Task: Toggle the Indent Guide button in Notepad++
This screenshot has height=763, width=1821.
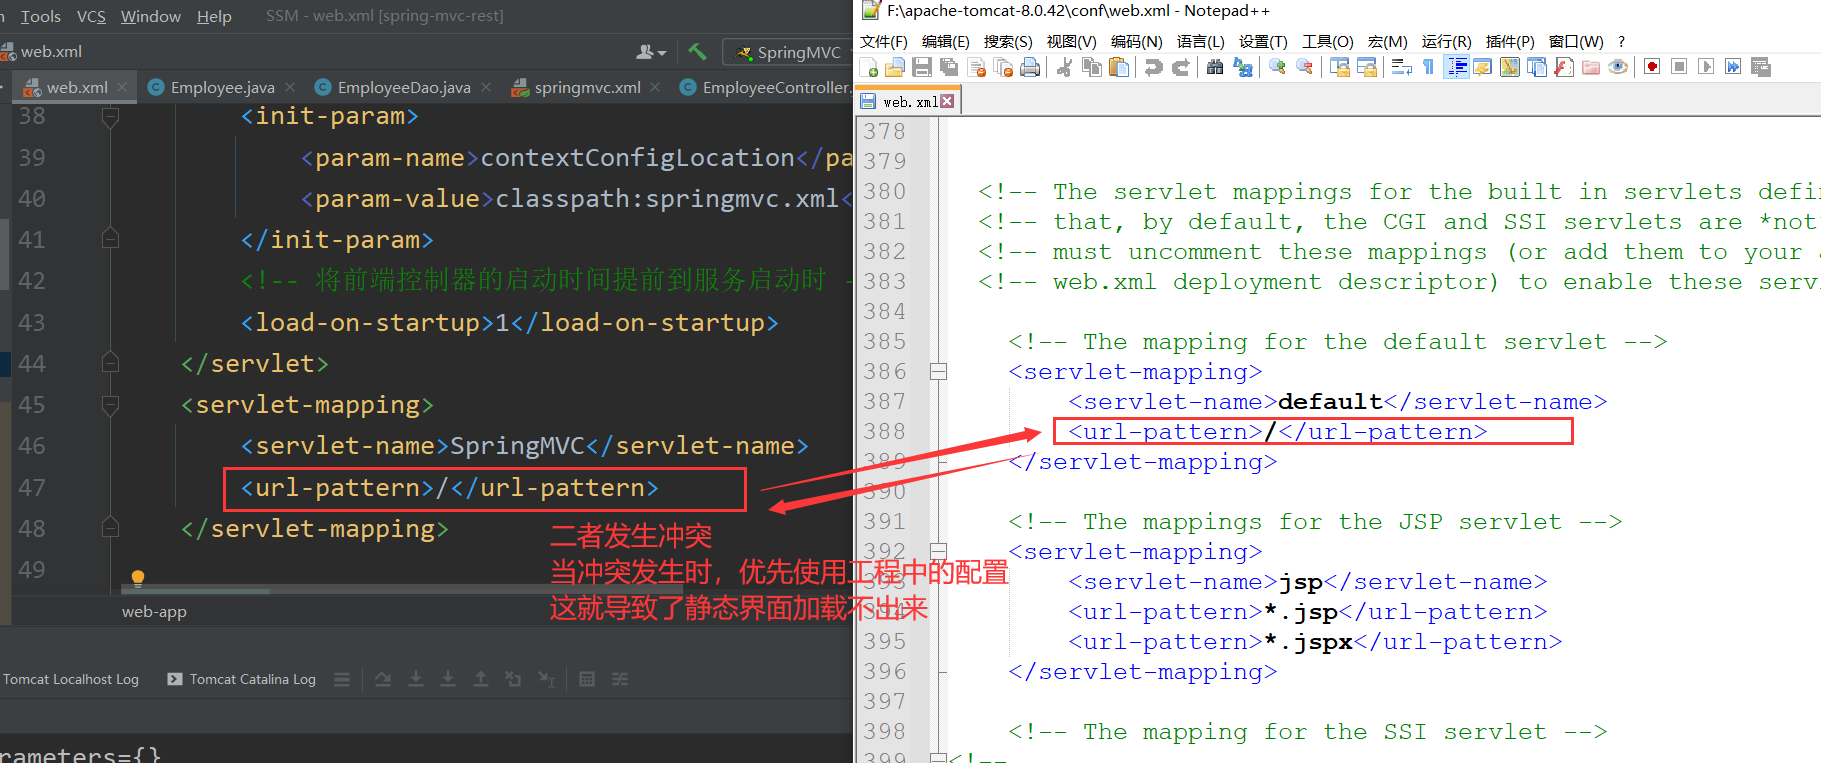Action: (x=1456, y=67)
